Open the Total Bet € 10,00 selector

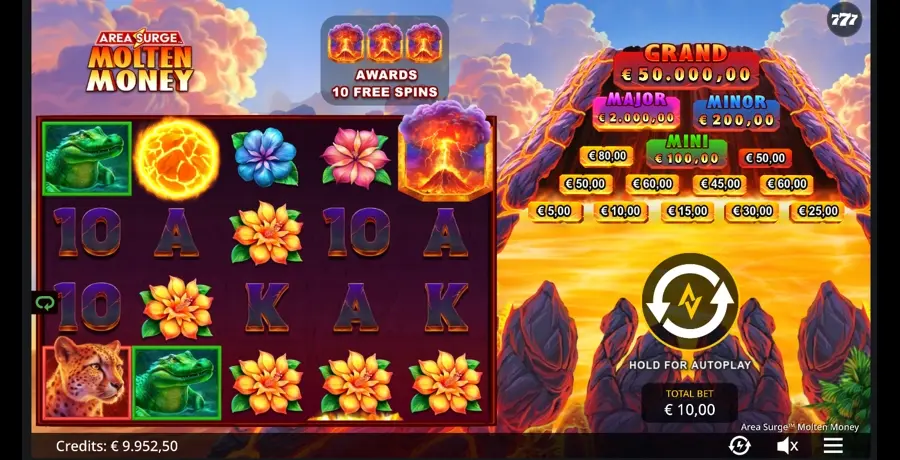click(x=689, y=403)
